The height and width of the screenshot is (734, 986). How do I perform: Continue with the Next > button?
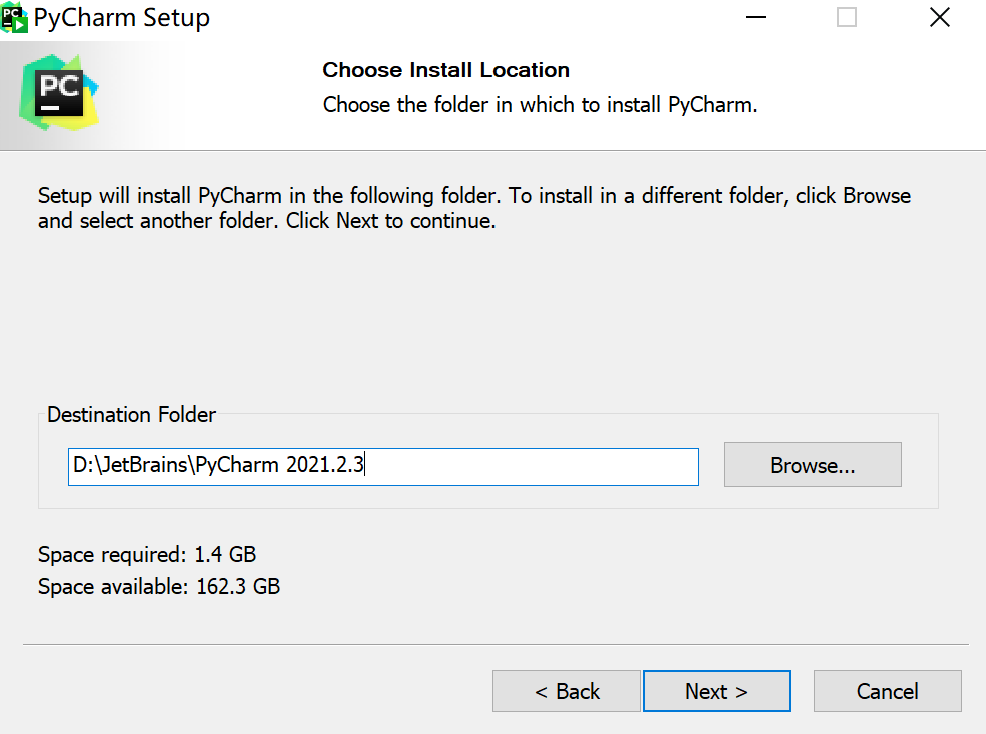716,691
